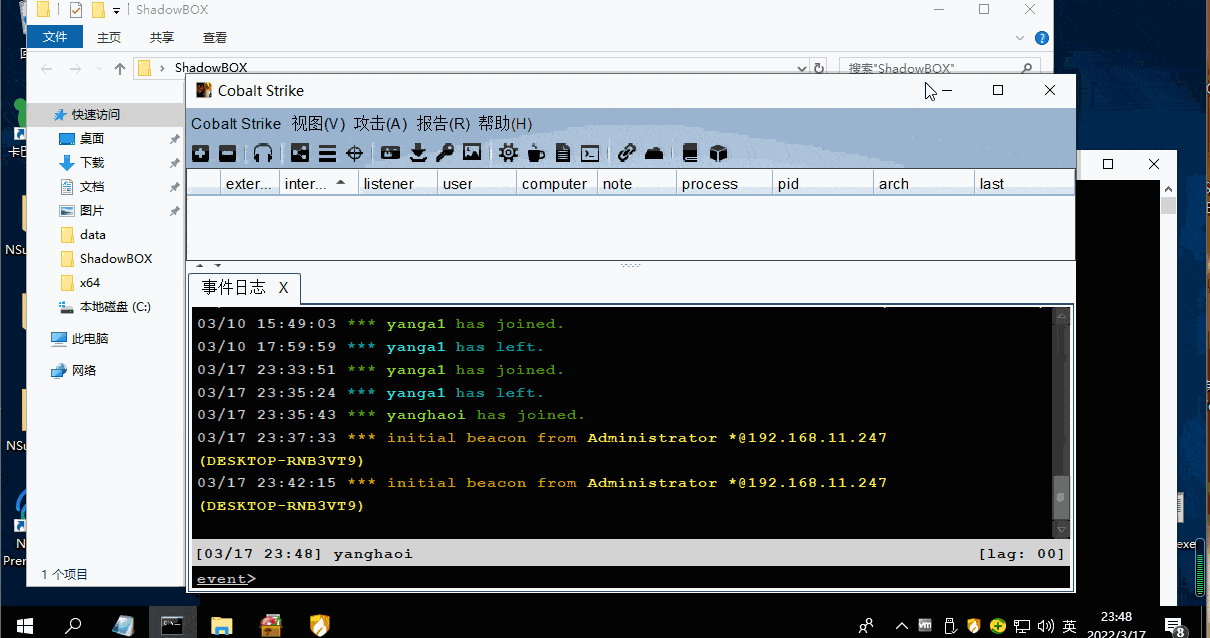Viewport: 1210px width, 638px height.
Task: Close the 事件日志 tab with X
Action: click(x=283, y=288)
